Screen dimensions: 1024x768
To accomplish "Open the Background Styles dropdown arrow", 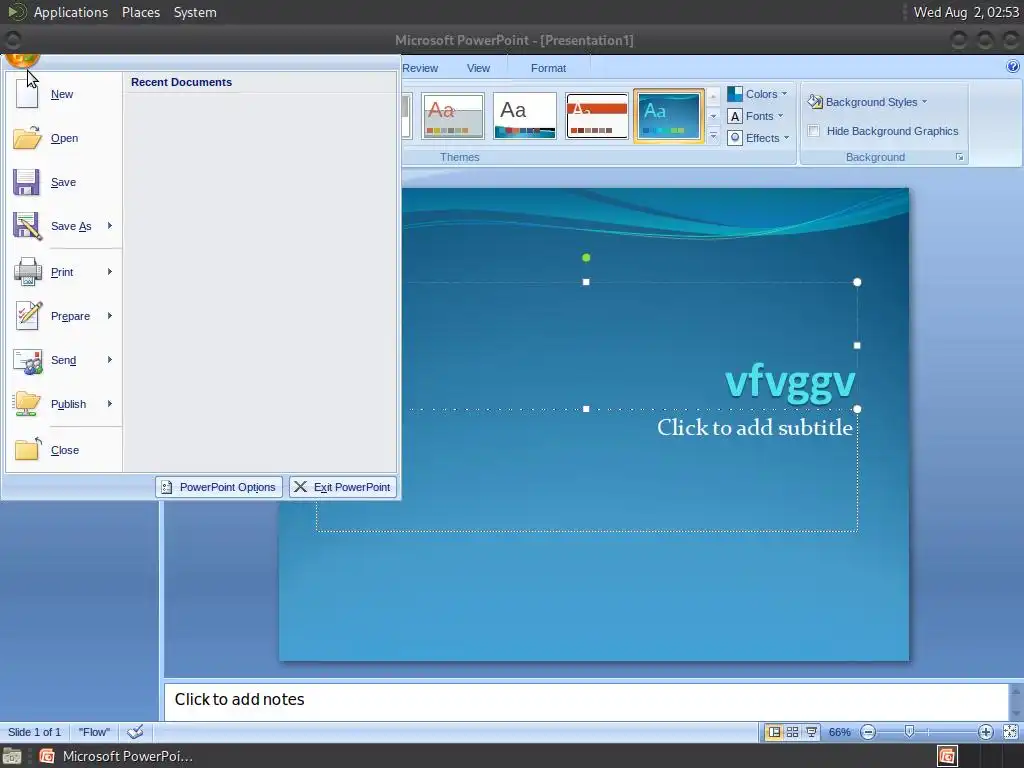I will [x=924, y=102].
